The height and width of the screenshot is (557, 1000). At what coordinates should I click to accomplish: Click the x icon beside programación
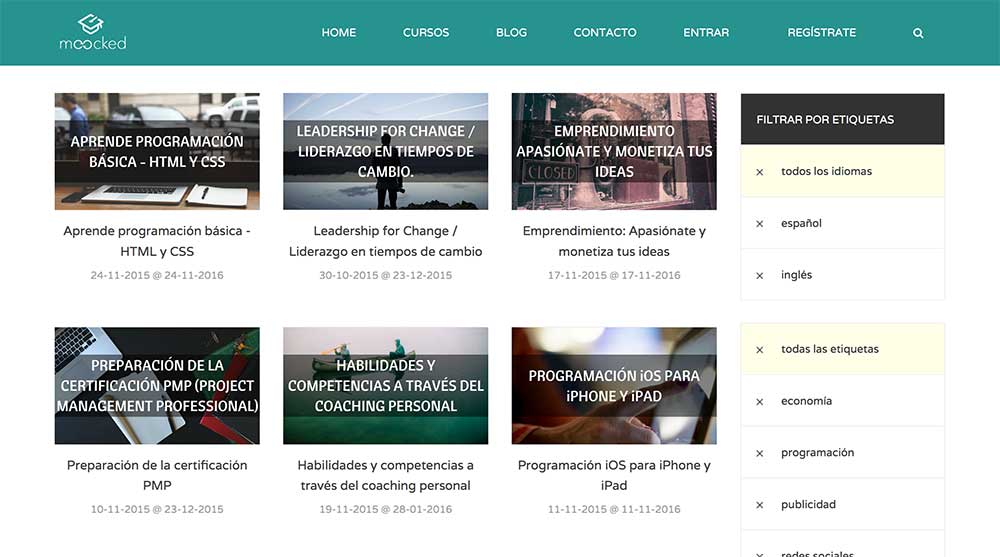point(760,454)
